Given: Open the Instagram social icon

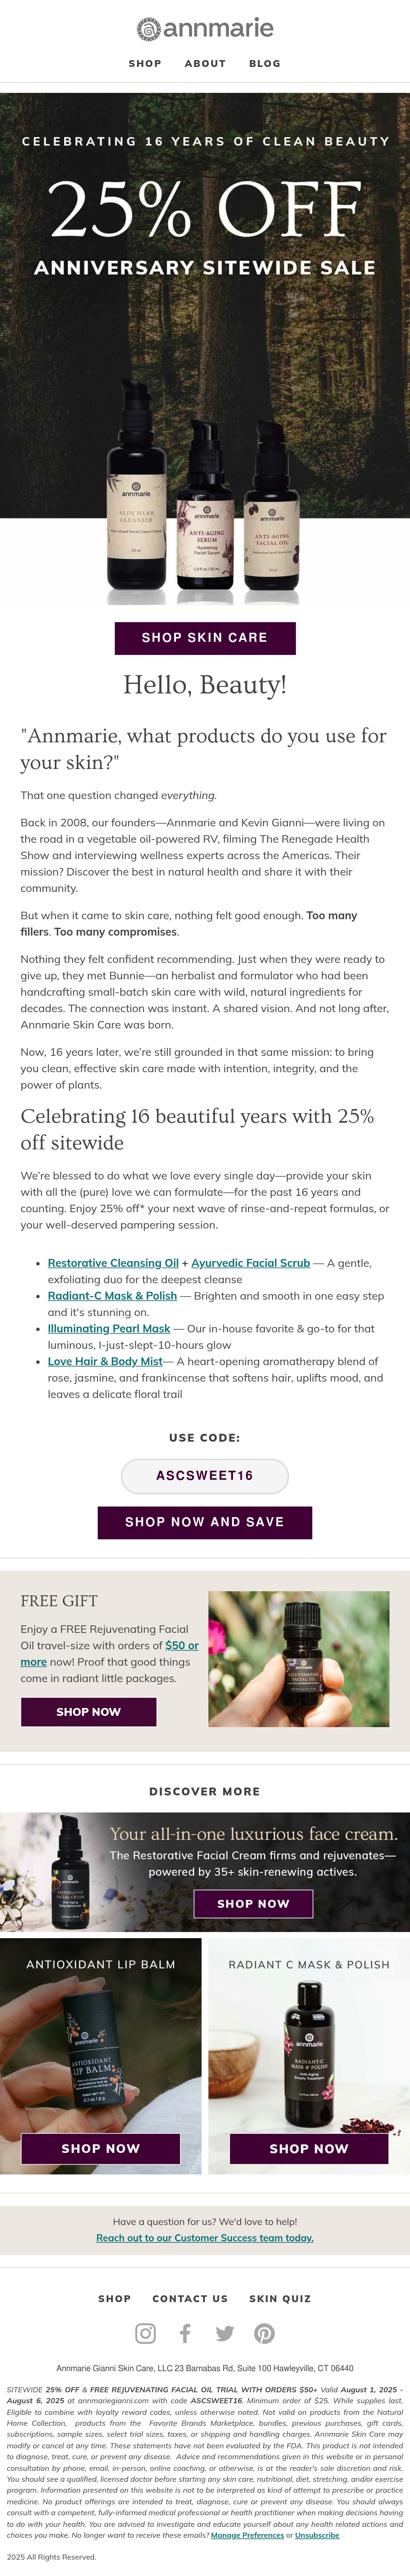Looking at the screenshot, I should 145,2333.
